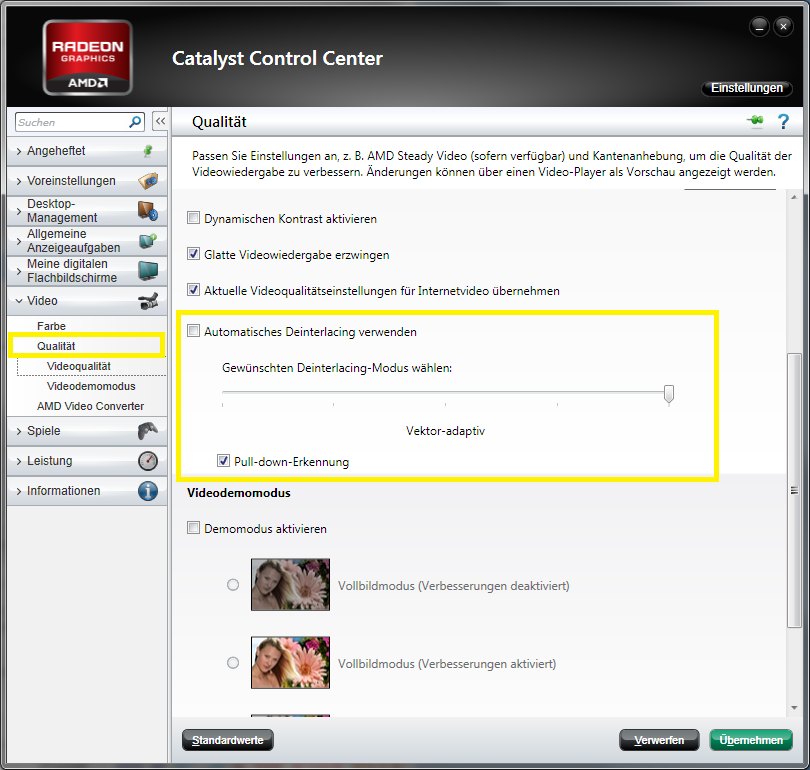Click the Videodemomodus section heading
This screenshot has height=770, width=810.
pyautogui.click(x=239, y=493)
